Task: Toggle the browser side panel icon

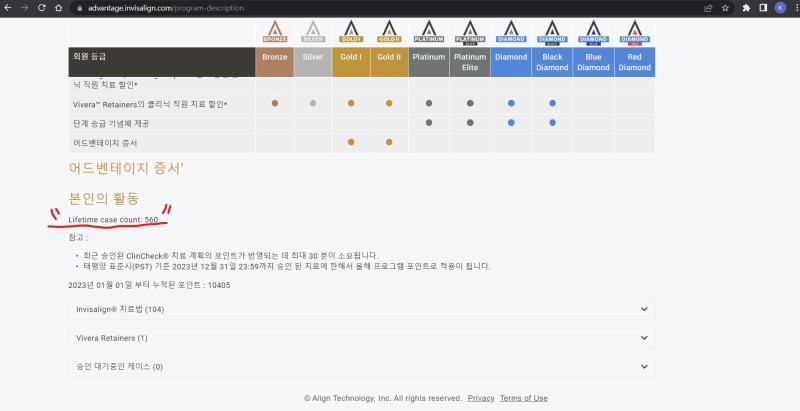Action: tap(763, 8)
